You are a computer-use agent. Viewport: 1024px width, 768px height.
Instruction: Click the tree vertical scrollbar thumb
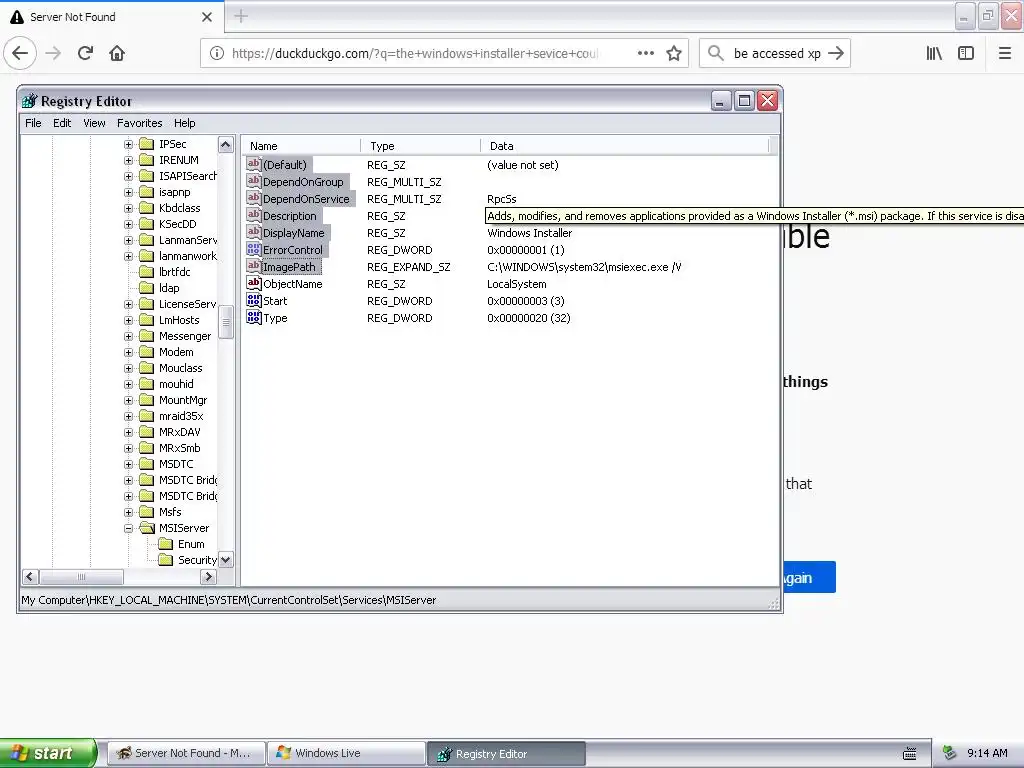pos(226,322)
